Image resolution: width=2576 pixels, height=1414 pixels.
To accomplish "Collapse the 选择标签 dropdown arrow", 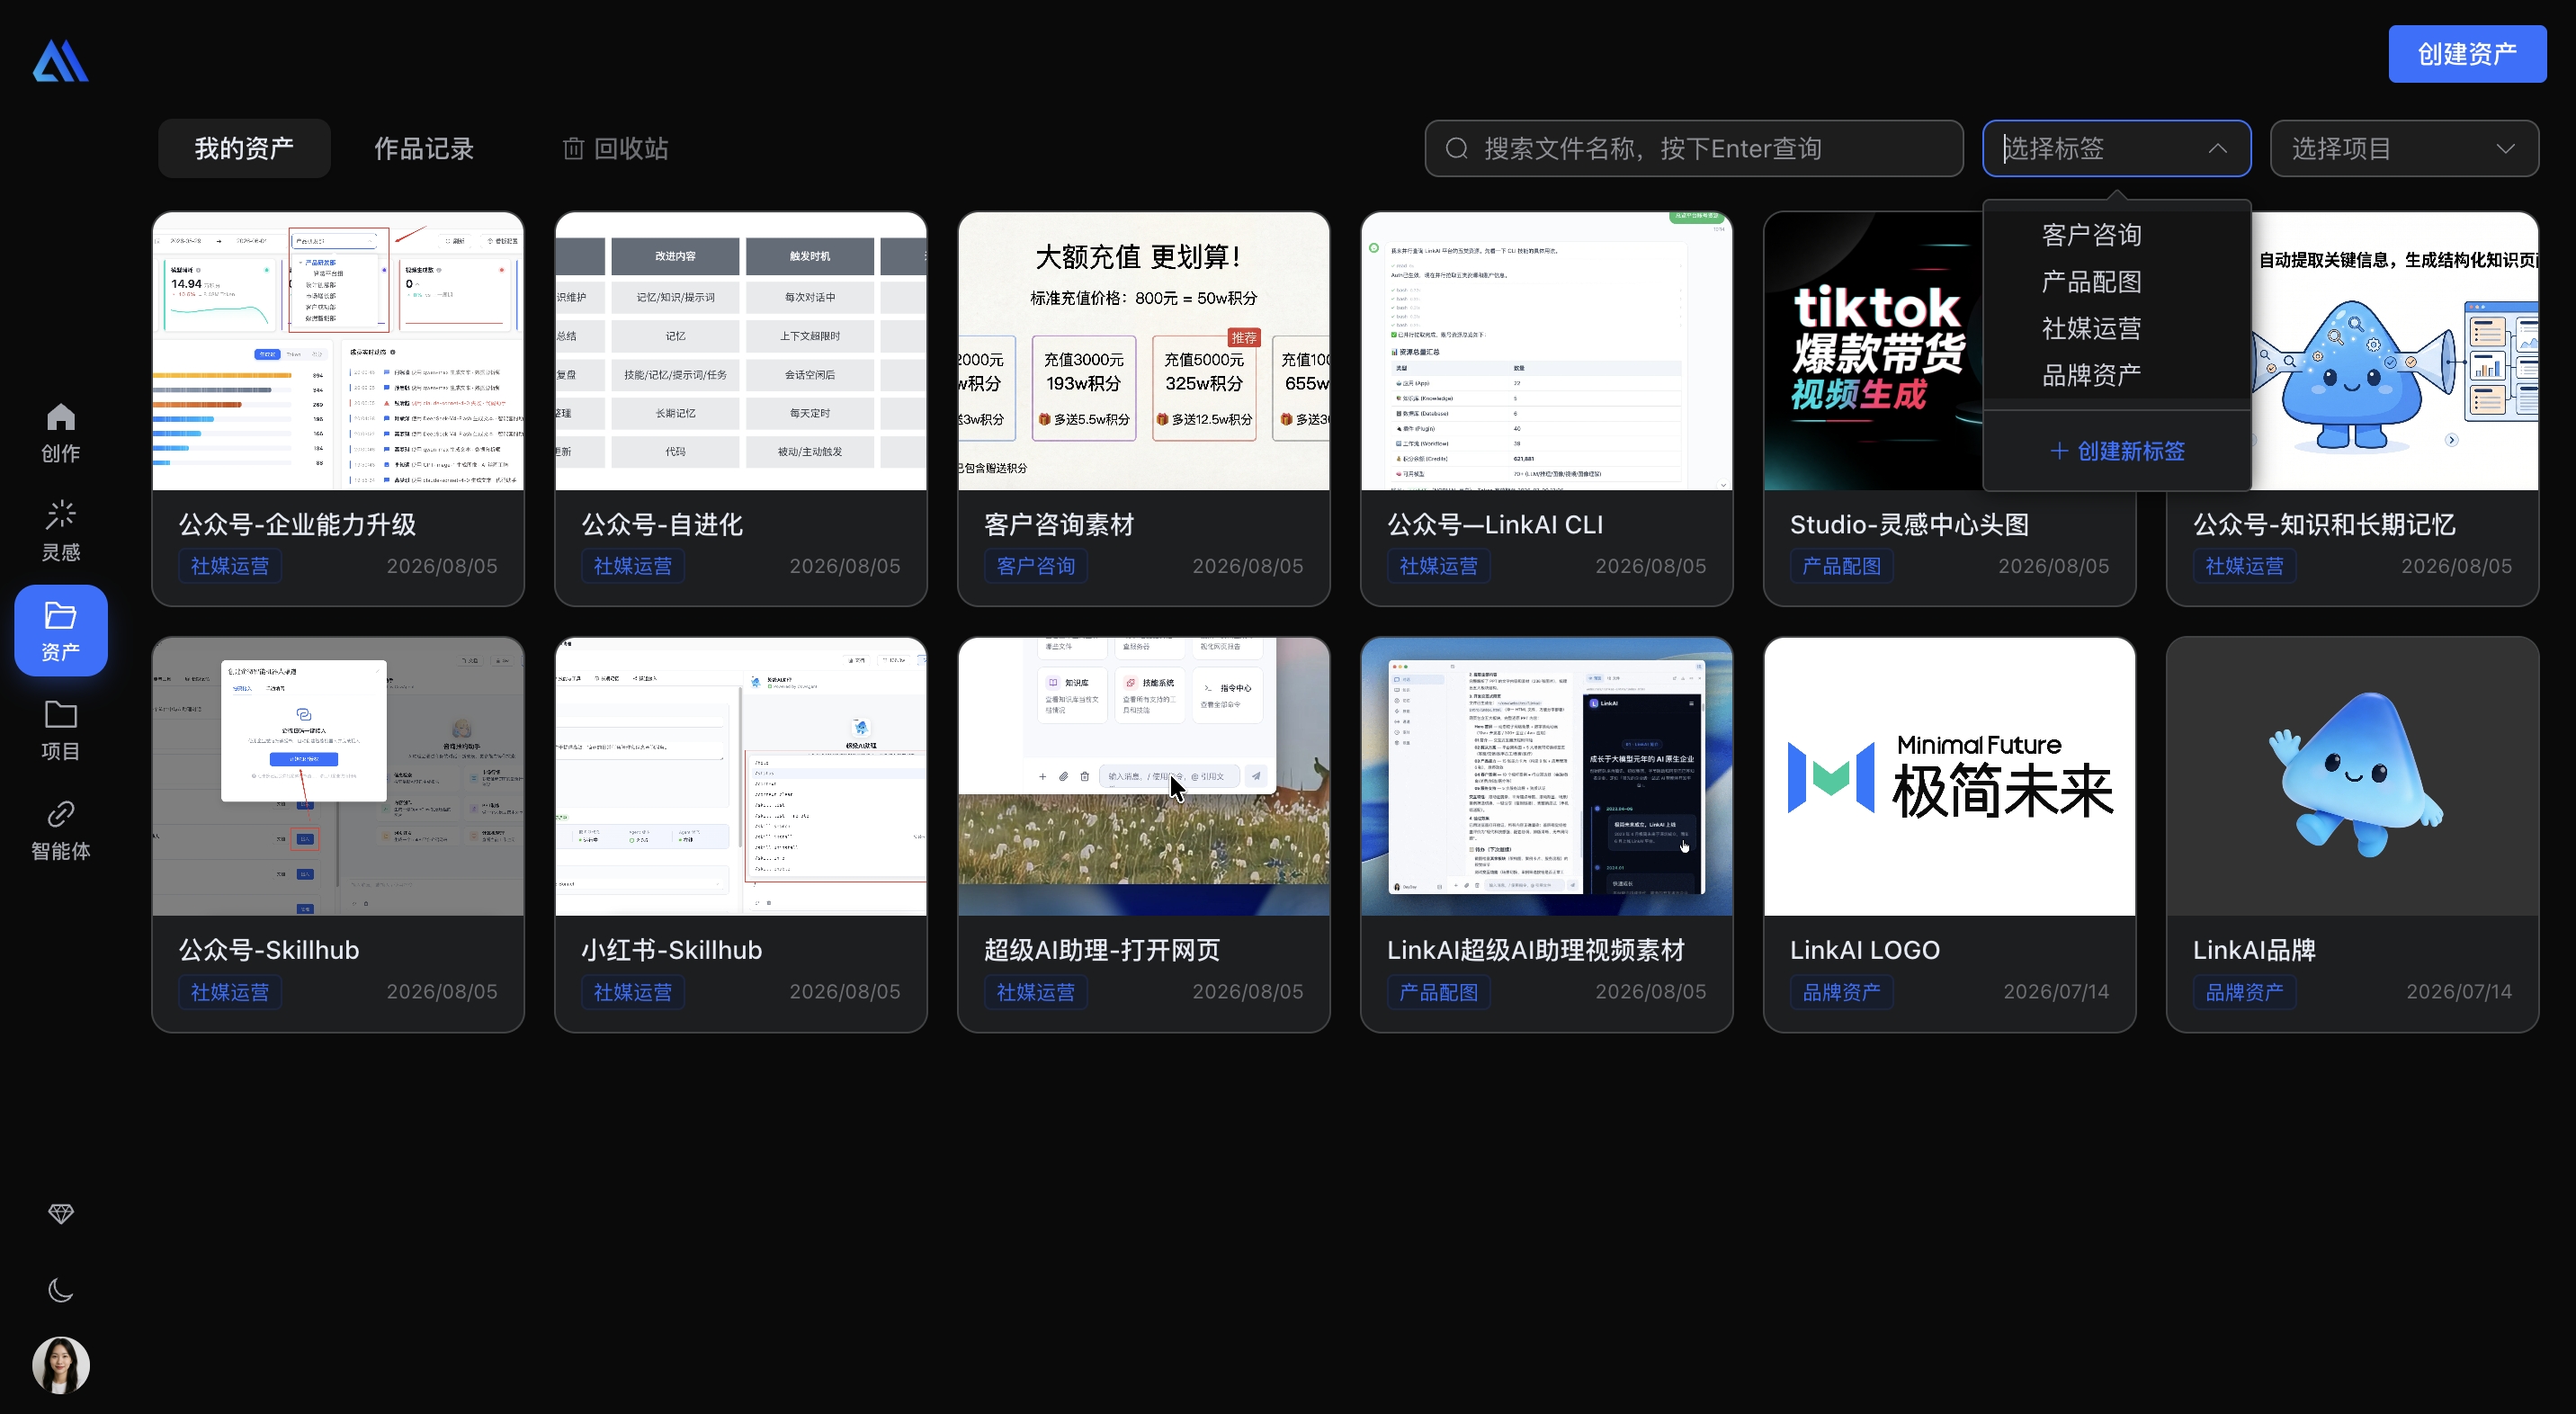I will click(x=2218, y=149).
